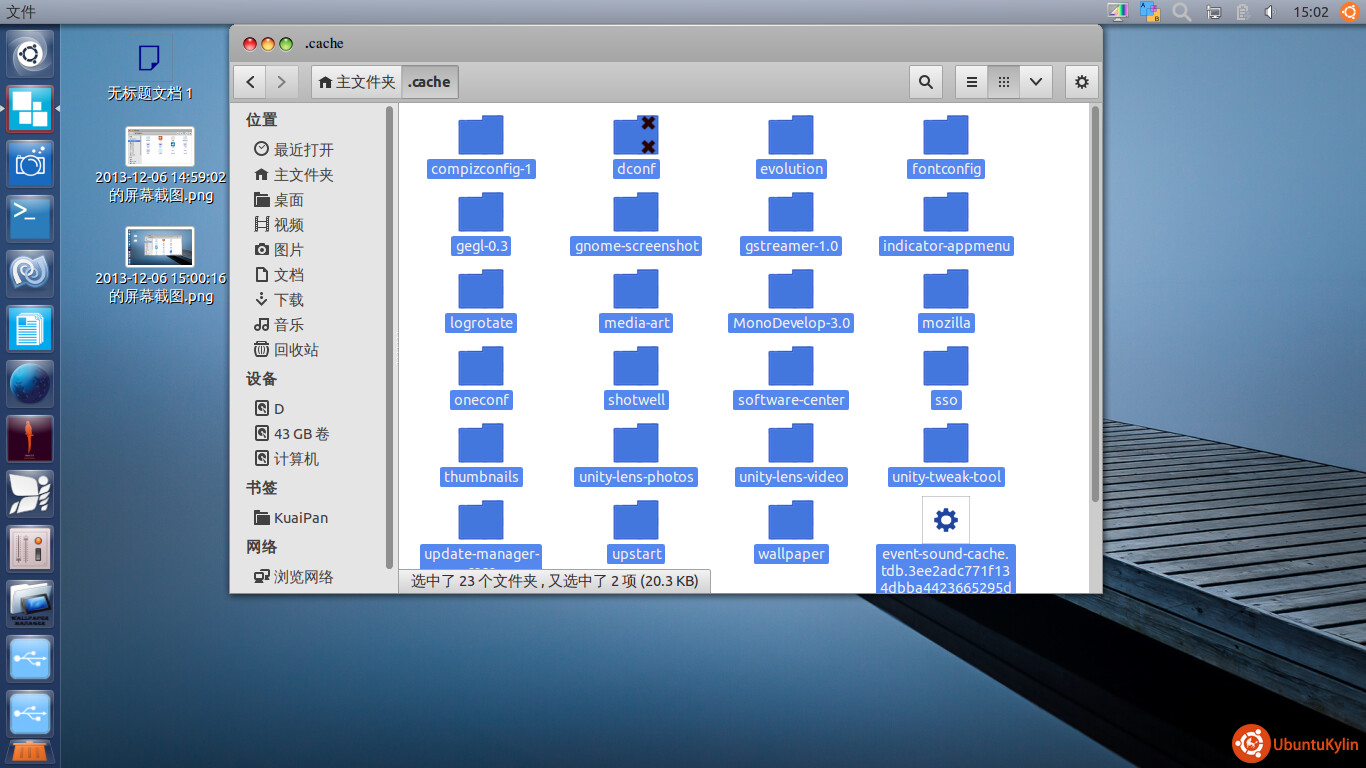Click the .cache path bar button

pos(430,82)
